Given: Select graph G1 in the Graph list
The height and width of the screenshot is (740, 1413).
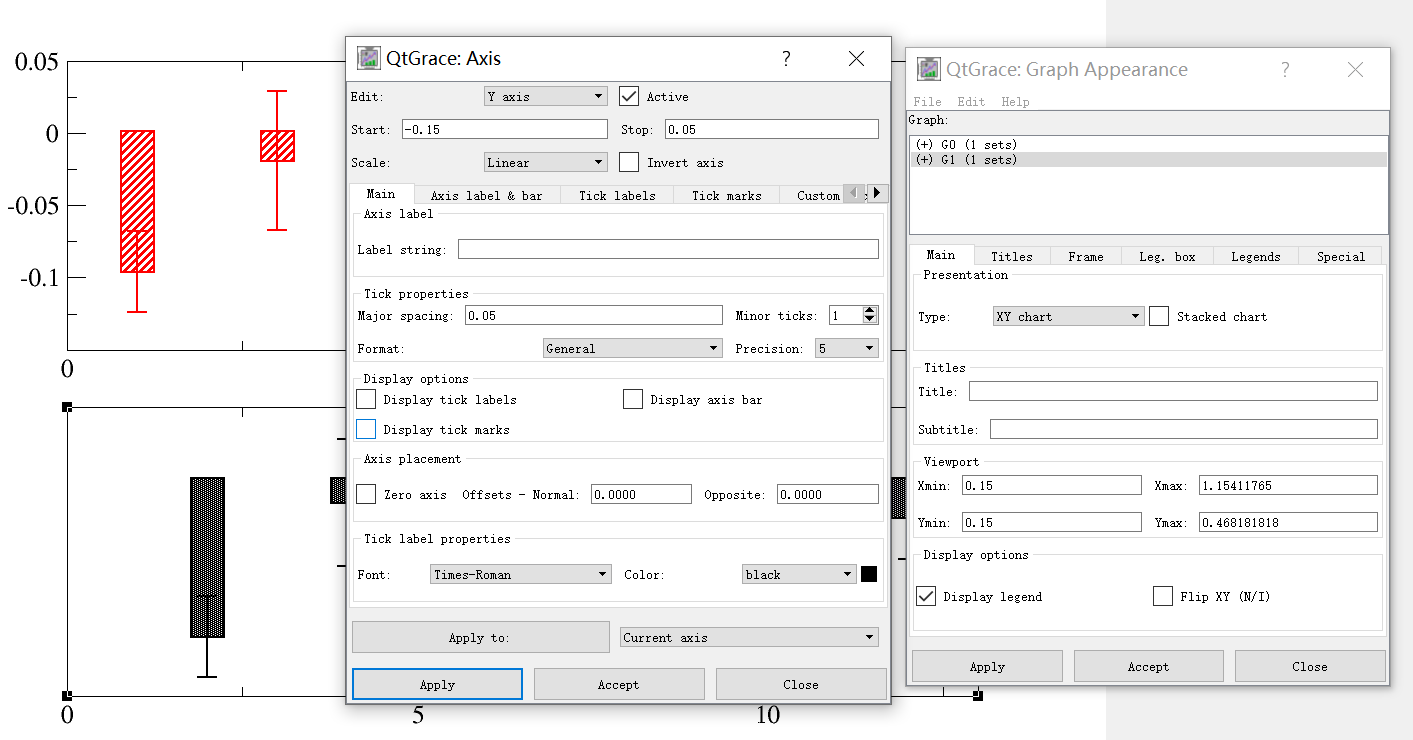Looking at the screenshot, I should [x=1000, y=159].
